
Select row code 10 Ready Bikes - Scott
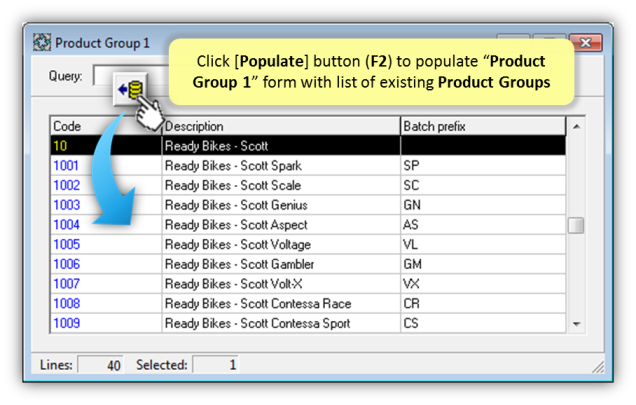pyautogui.click(x=308, y=146)
